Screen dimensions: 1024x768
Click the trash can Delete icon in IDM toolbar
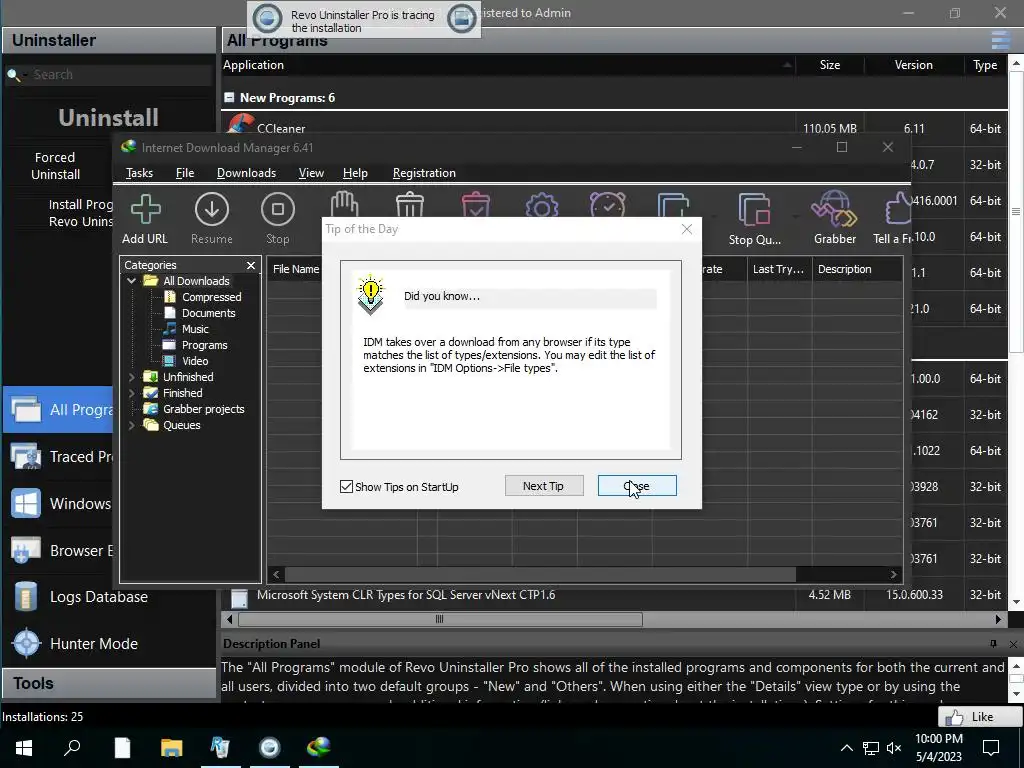point(410,204)
